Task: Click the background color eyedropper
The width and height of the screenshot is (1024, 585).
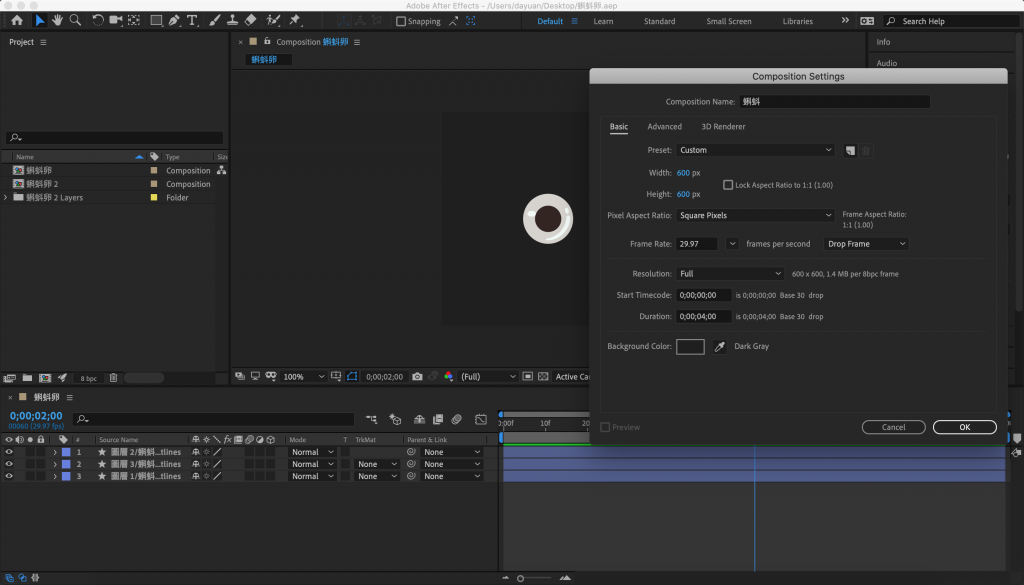Action: [x=719, y=347]
